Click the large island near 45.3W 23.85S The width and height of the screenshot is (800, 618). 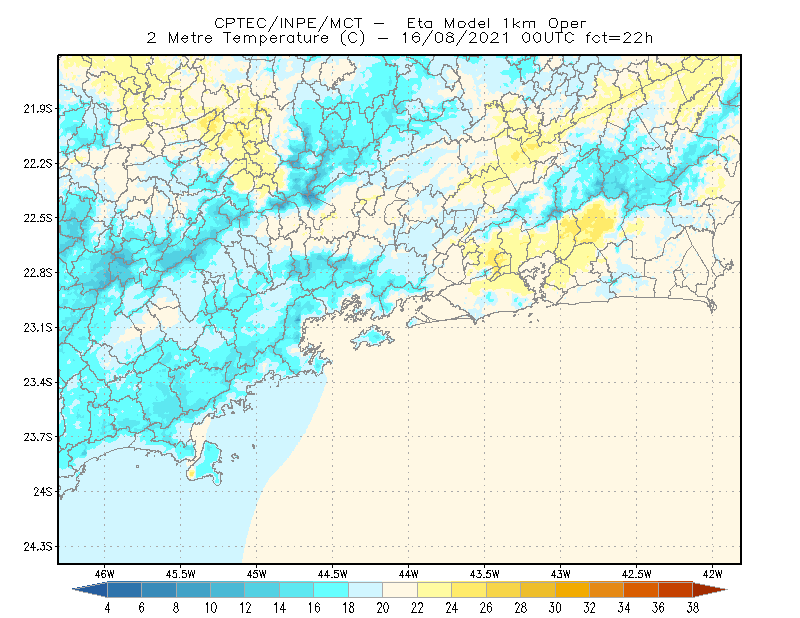click(206, 463)
